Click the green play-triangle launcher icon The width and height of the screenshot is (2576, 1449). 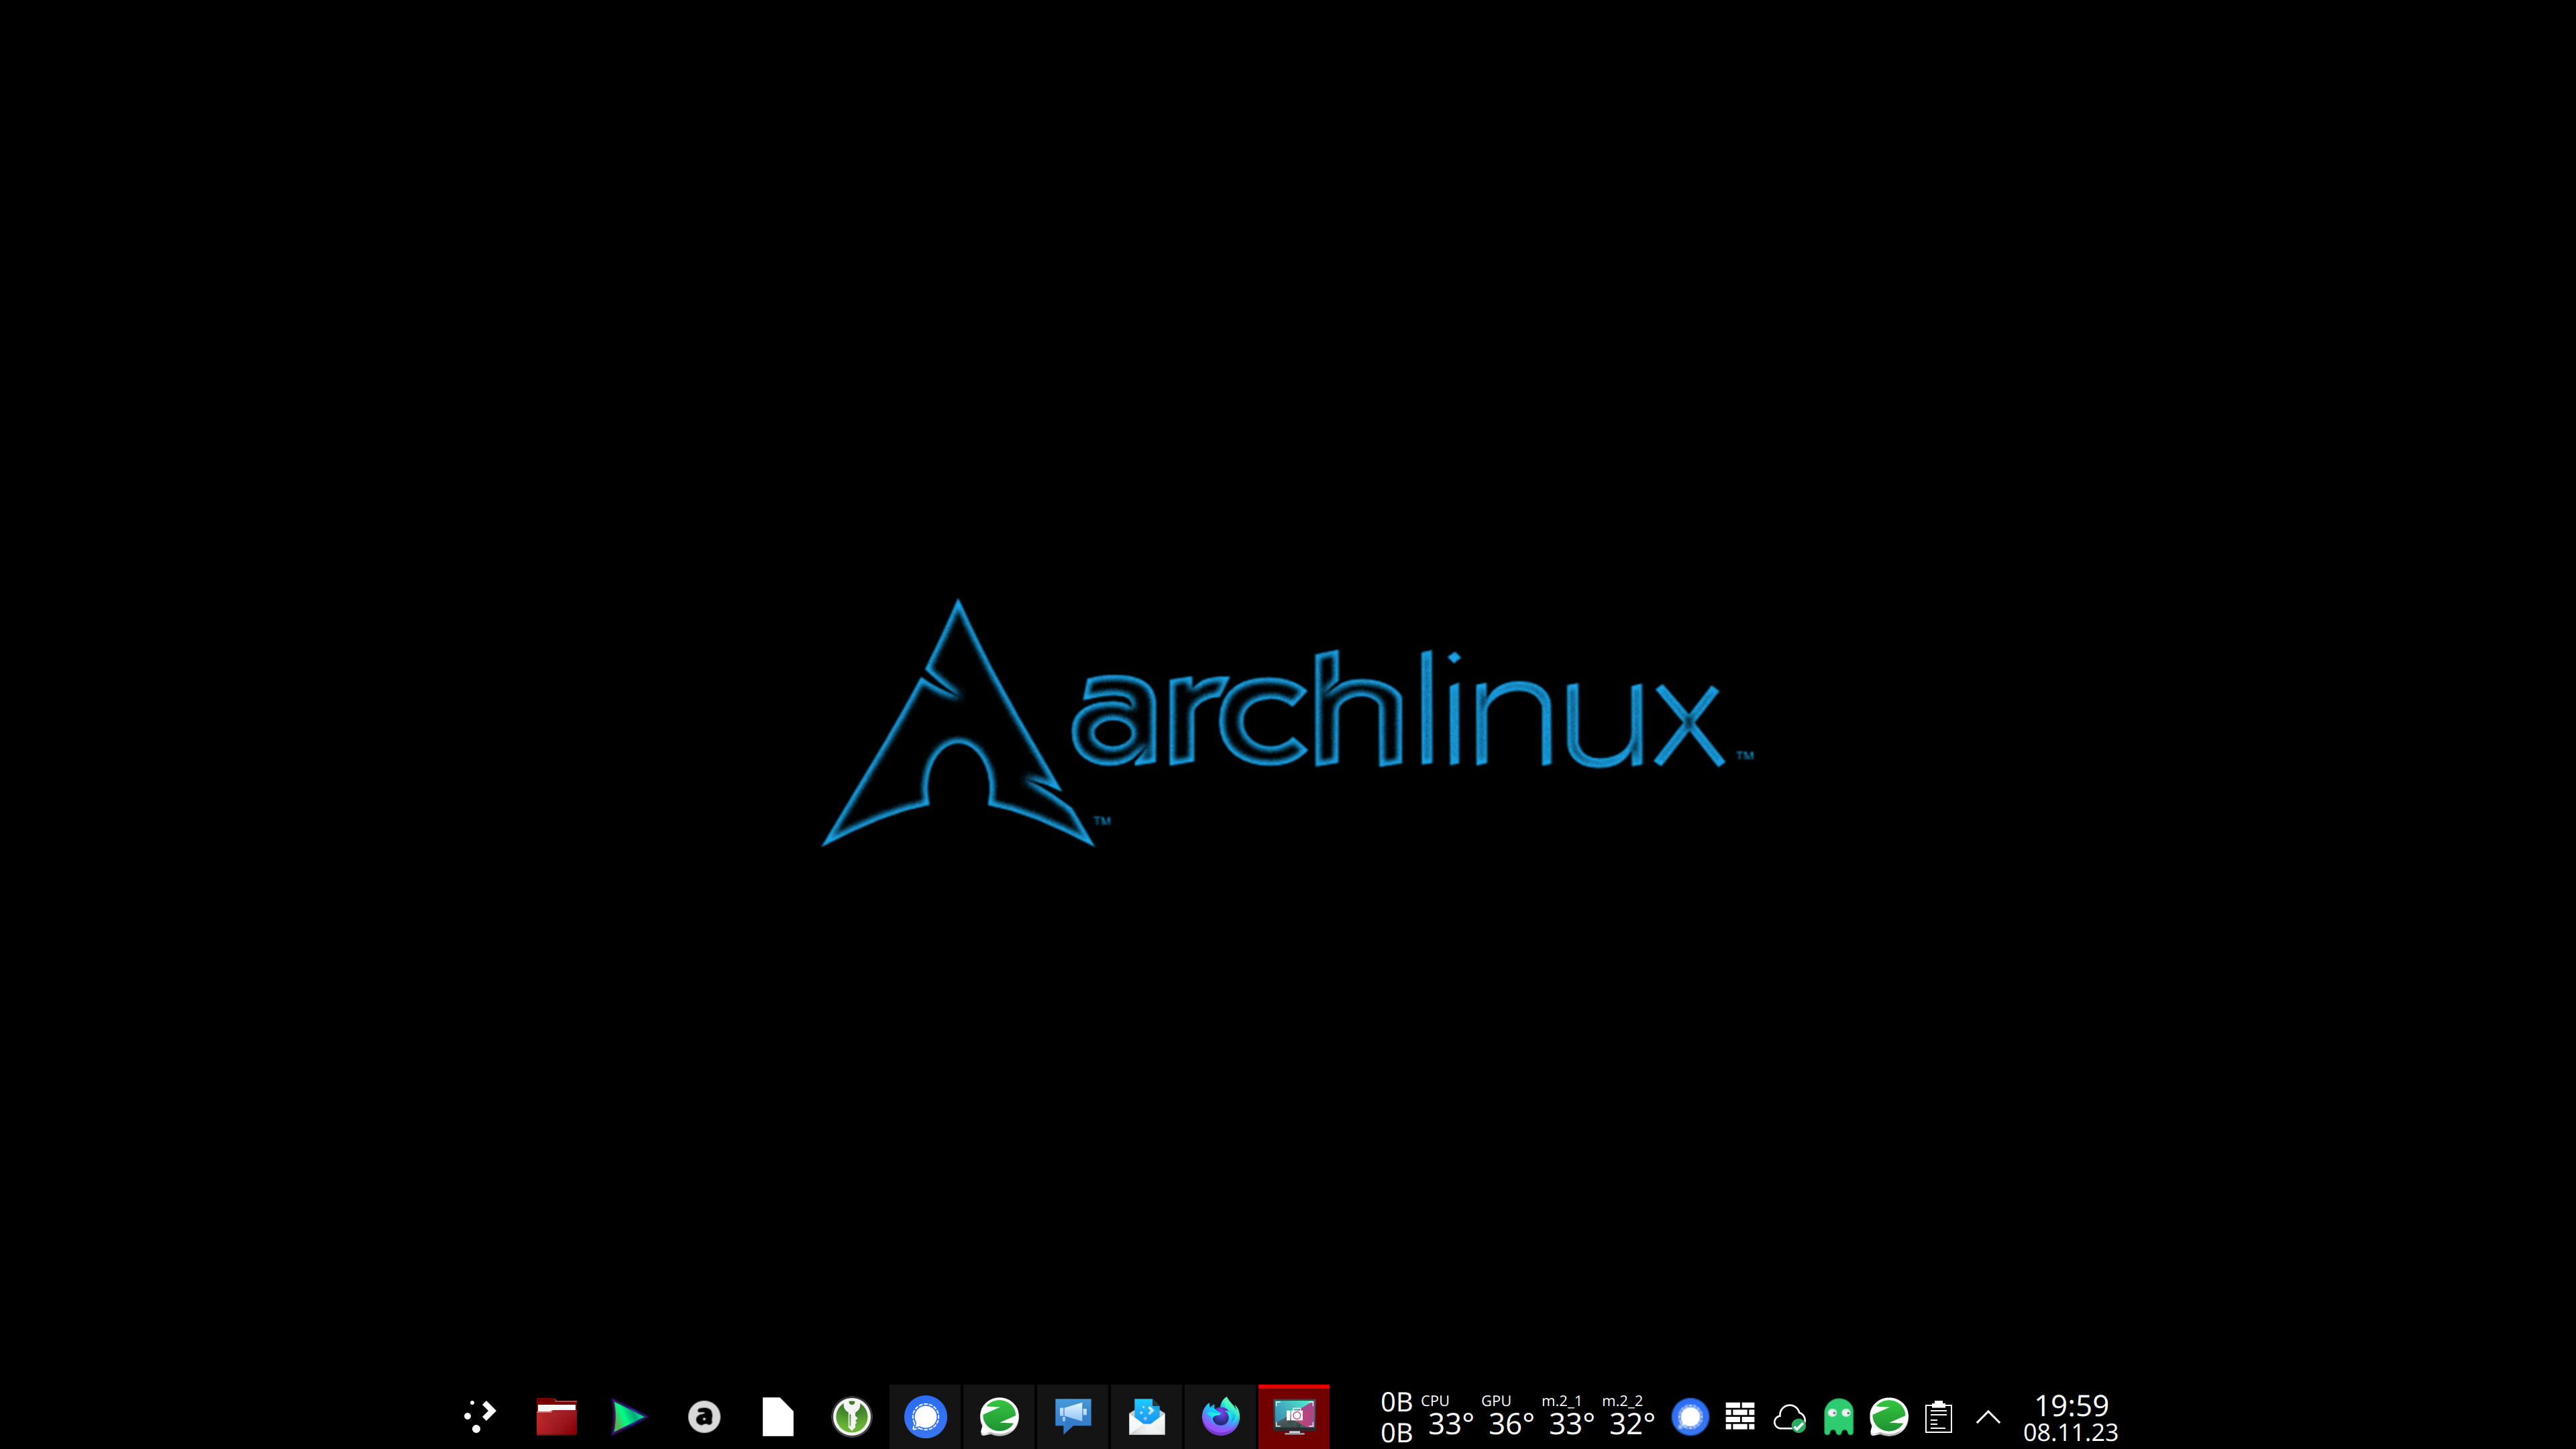(x=629, y=1416)
